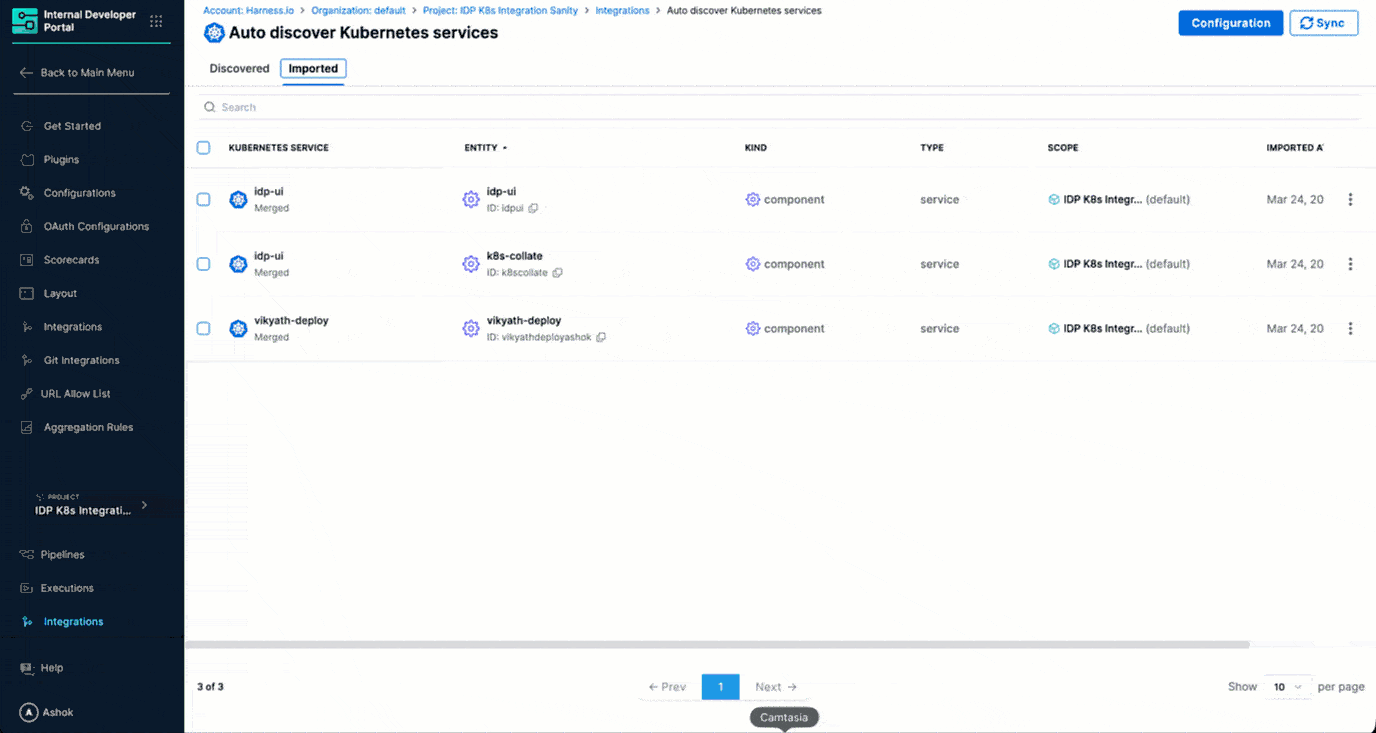1376x733 pixels.
Task: Open the rows per page dropdown
Action: [1287, 687]
